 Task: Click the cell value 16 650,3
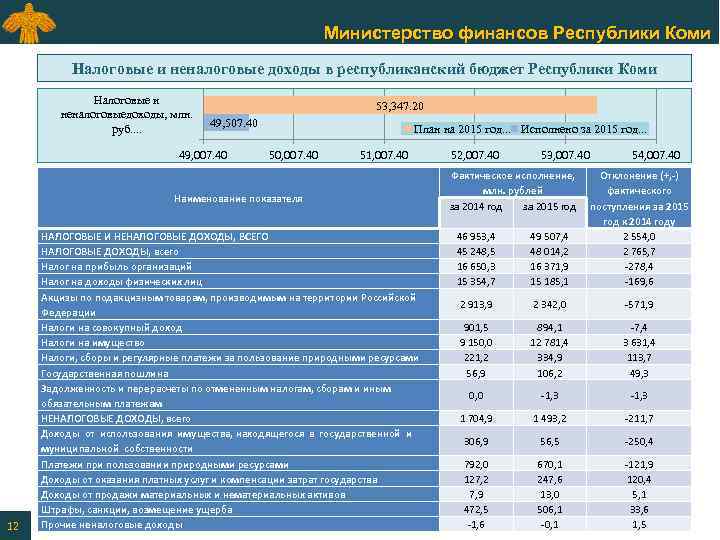tap(476, 267)
